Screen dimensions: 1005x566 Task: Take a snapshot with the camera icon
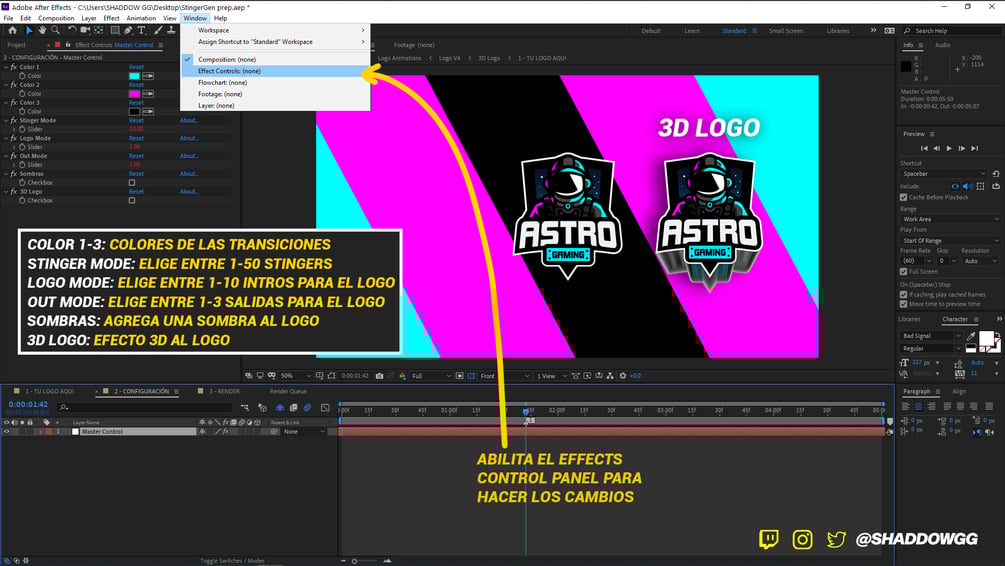point(379,376)
